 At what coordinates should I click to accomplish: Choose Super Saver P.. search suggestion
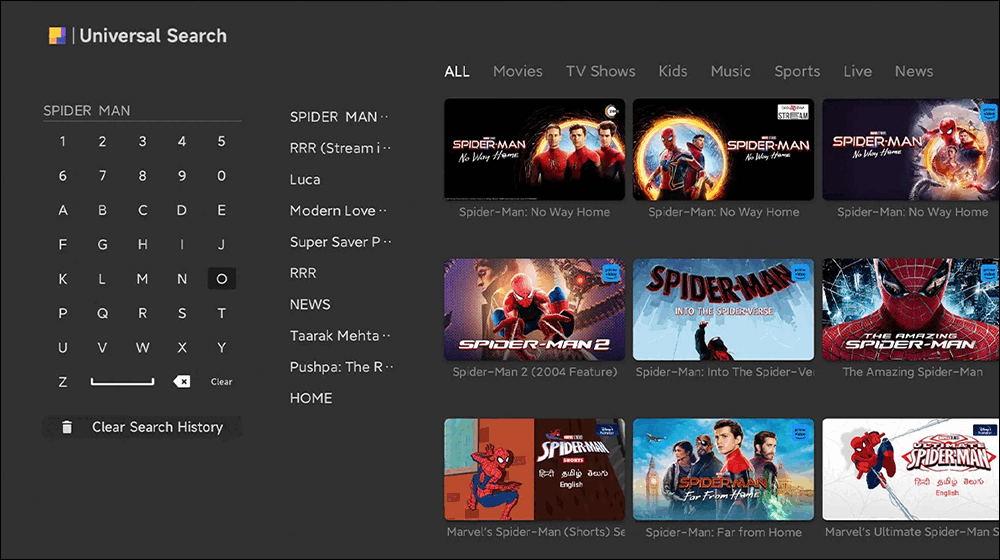click(x=341, y=242)
